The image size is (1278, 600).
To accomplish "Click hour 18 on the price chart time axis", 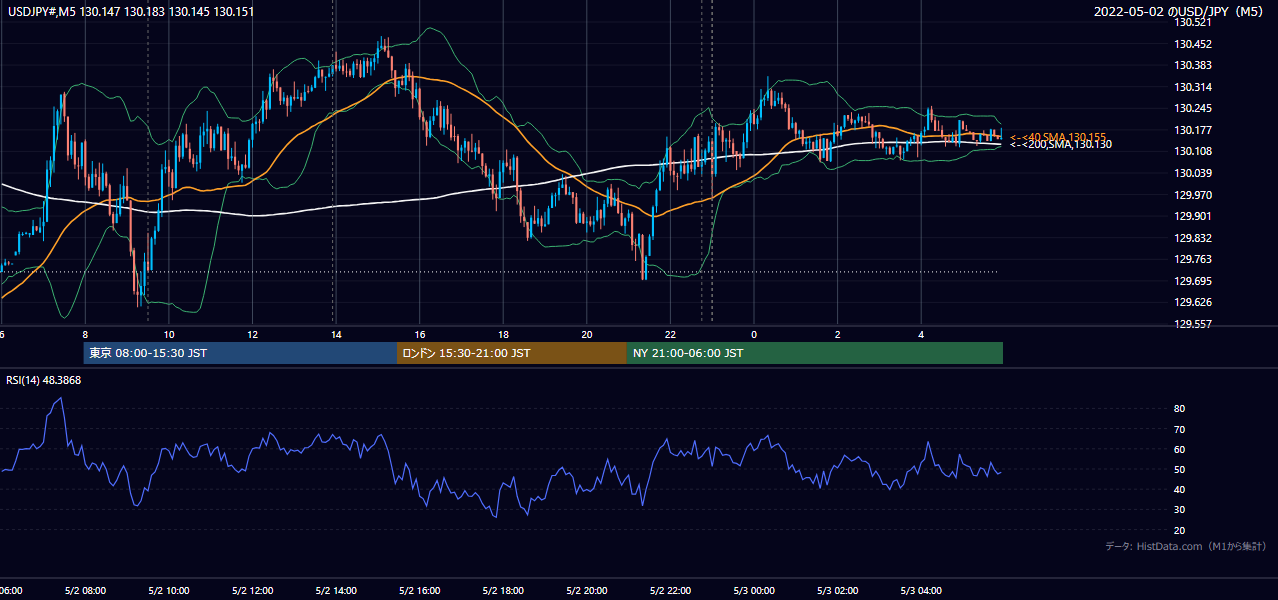I will tap(503, 334).
